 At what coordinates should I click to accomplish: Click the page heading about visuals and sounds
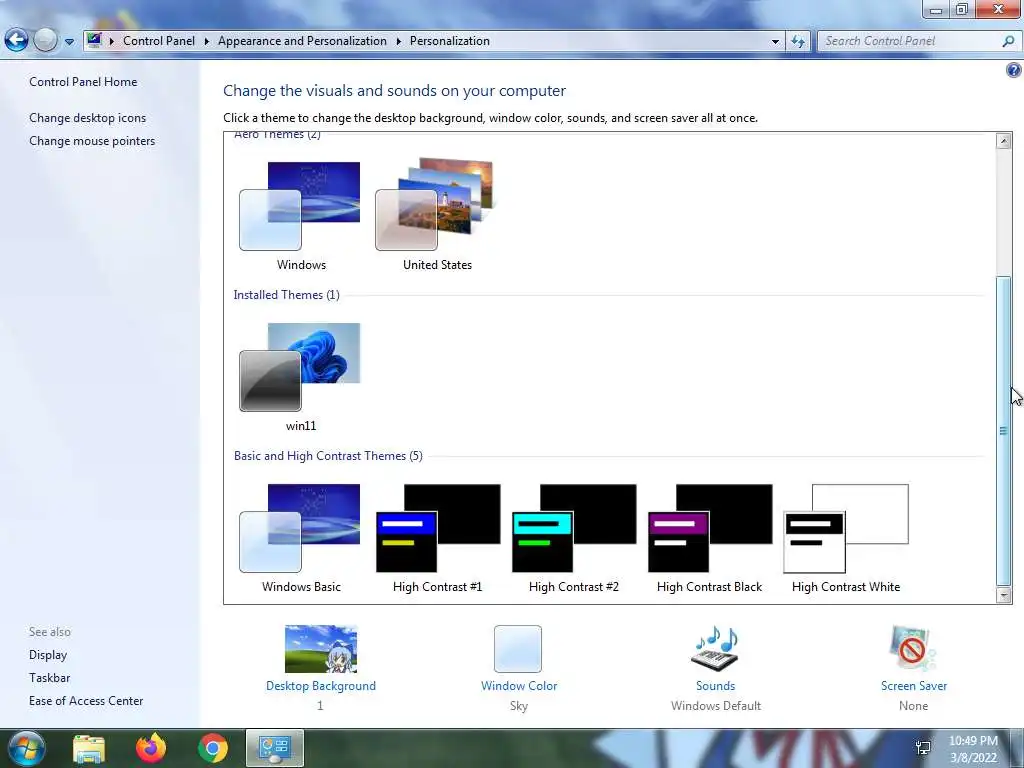click(x=394, y=91)
